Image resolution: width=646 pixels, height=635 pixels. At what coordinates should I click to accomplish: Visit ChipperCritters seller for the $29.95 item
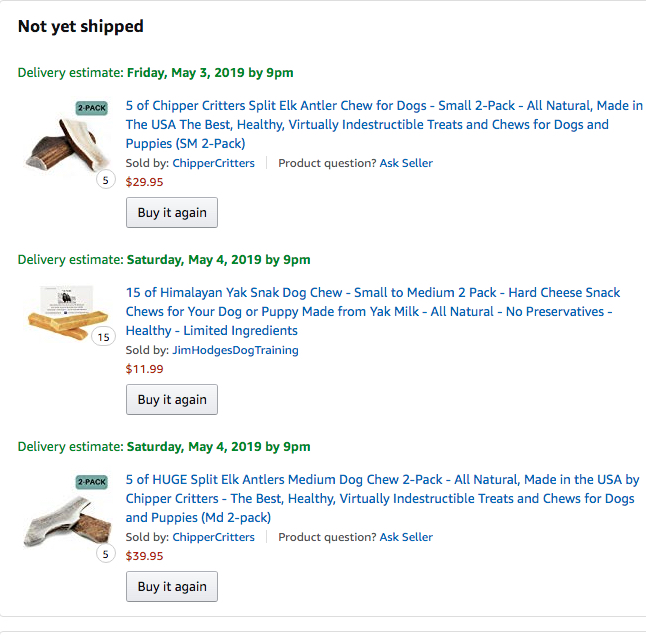[213, 163]
